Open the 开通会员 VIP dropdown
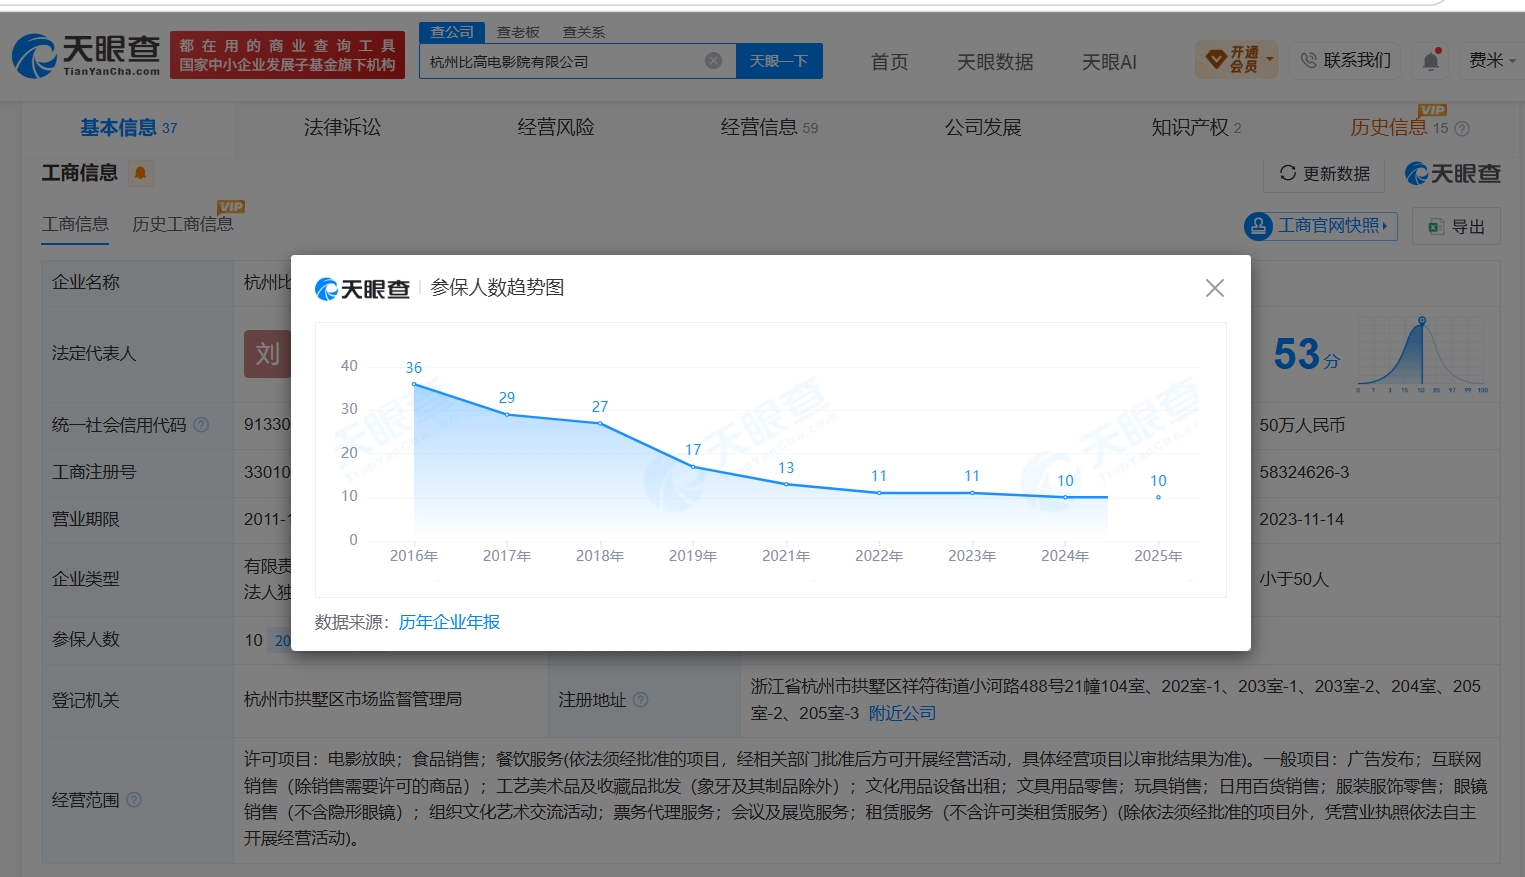 tap(1237, 61)
